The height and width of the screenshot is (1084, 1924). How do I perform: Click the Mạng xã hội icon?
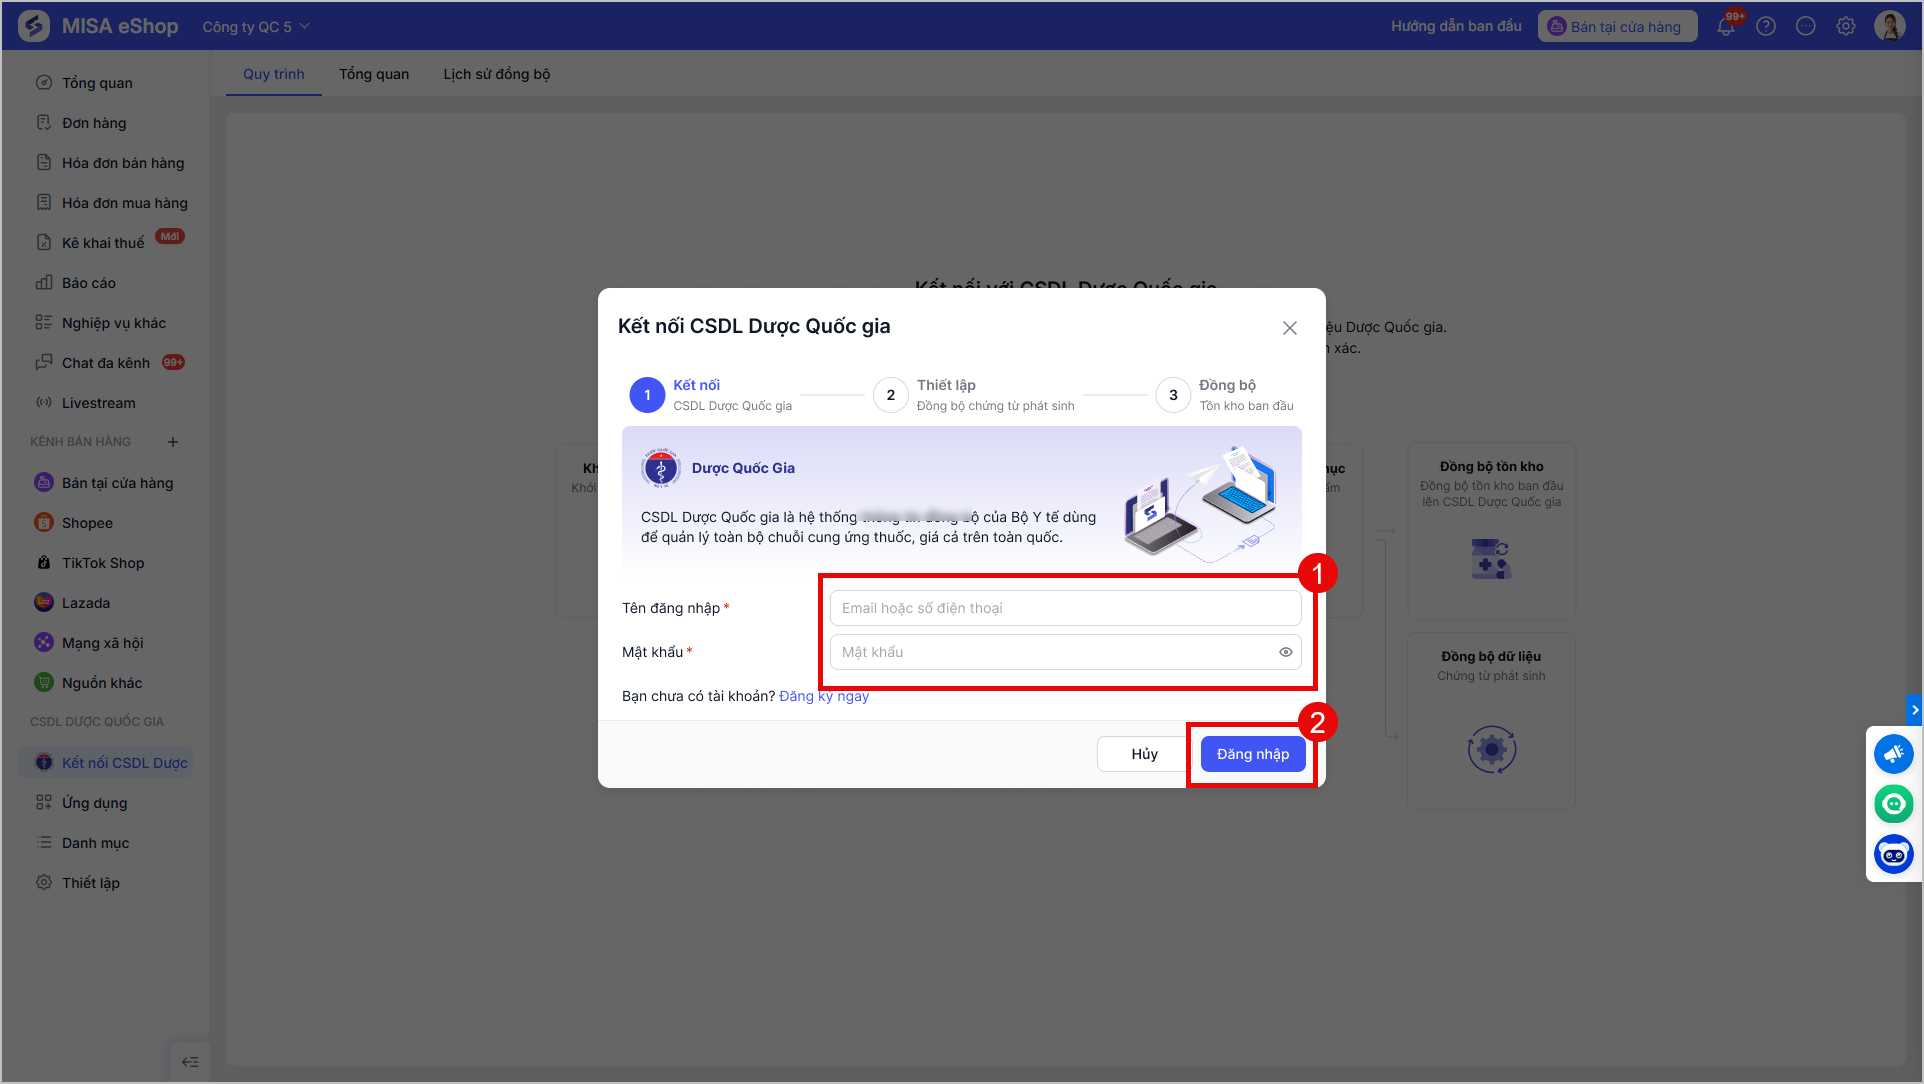pyautogui.click(x=44, y=643)
